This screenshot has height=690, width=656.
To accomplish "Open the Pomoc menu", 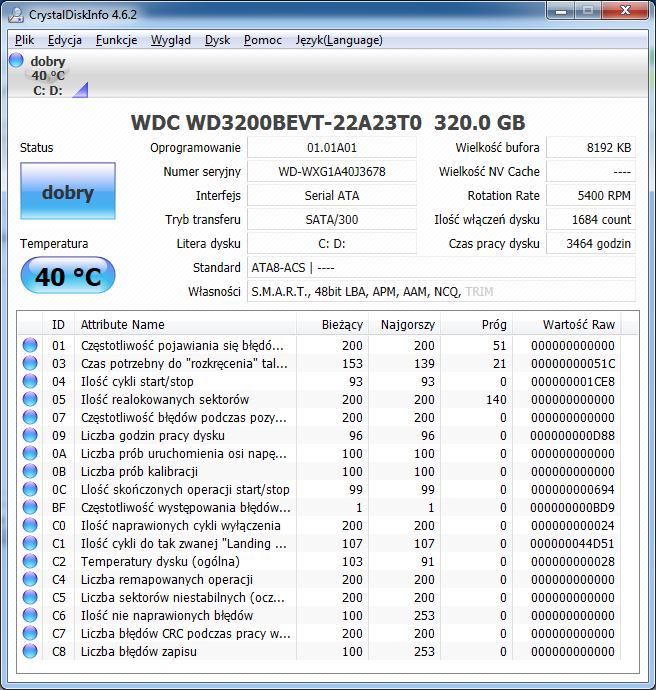I will (263, 40).
